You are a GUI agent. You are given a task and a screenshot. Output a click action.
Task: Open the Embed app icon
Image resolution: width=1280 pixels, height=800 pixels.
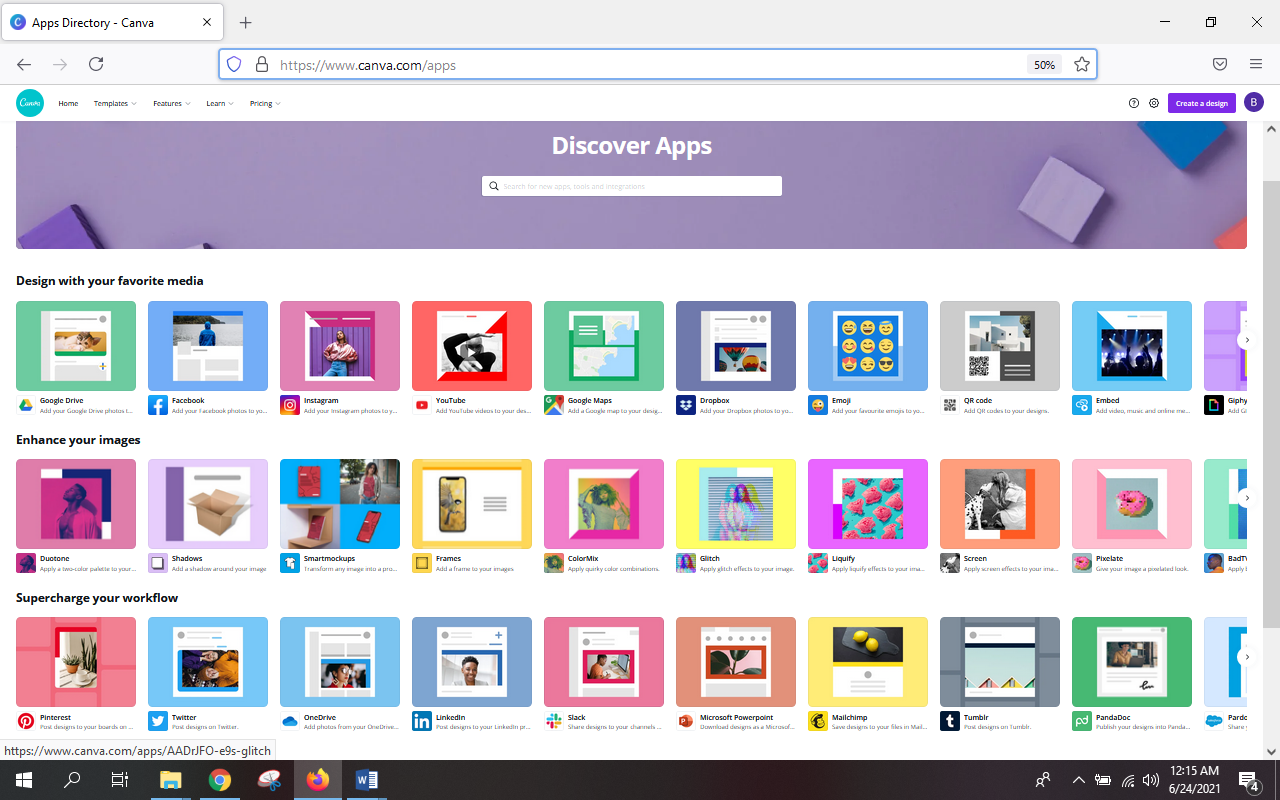(1082, 405)
